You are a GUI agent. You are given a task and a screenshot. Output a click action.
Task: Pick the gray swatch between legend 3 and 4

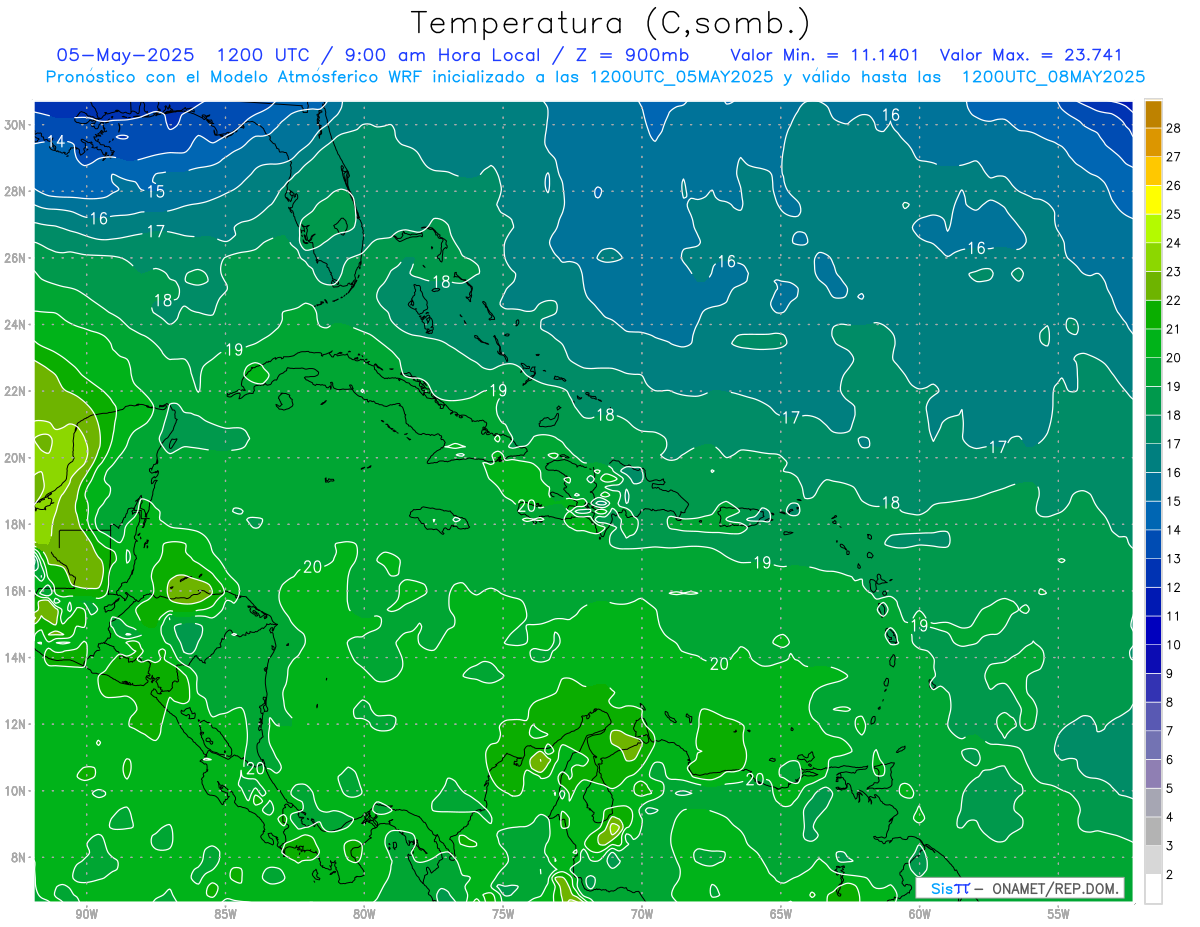point(1153,832)
